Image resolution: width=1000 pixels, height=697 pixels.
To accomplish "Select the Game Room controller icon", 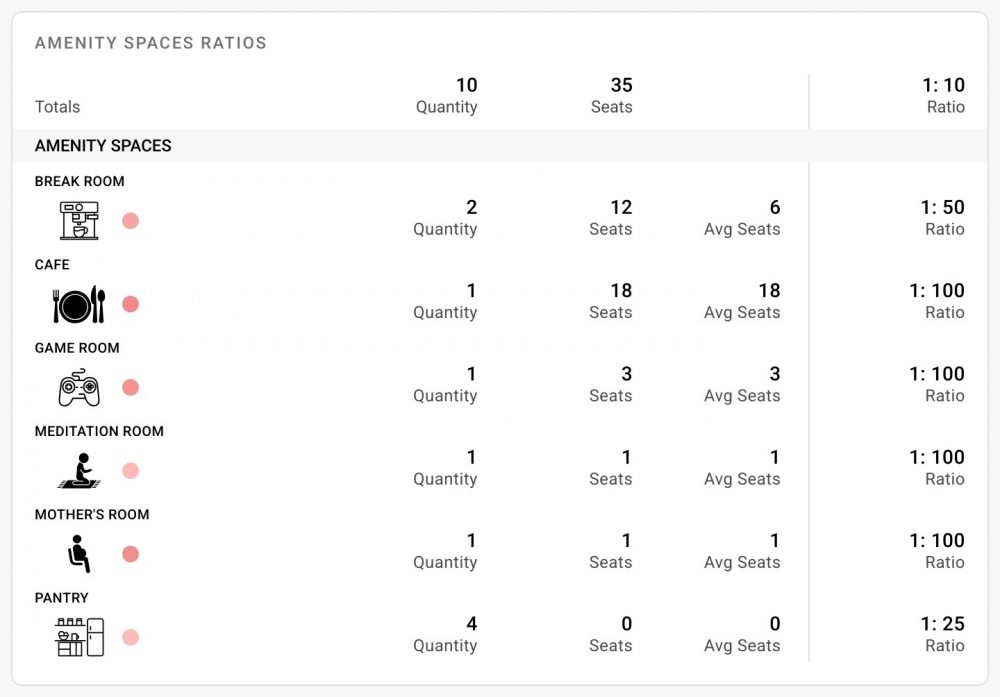I will 79,387.
